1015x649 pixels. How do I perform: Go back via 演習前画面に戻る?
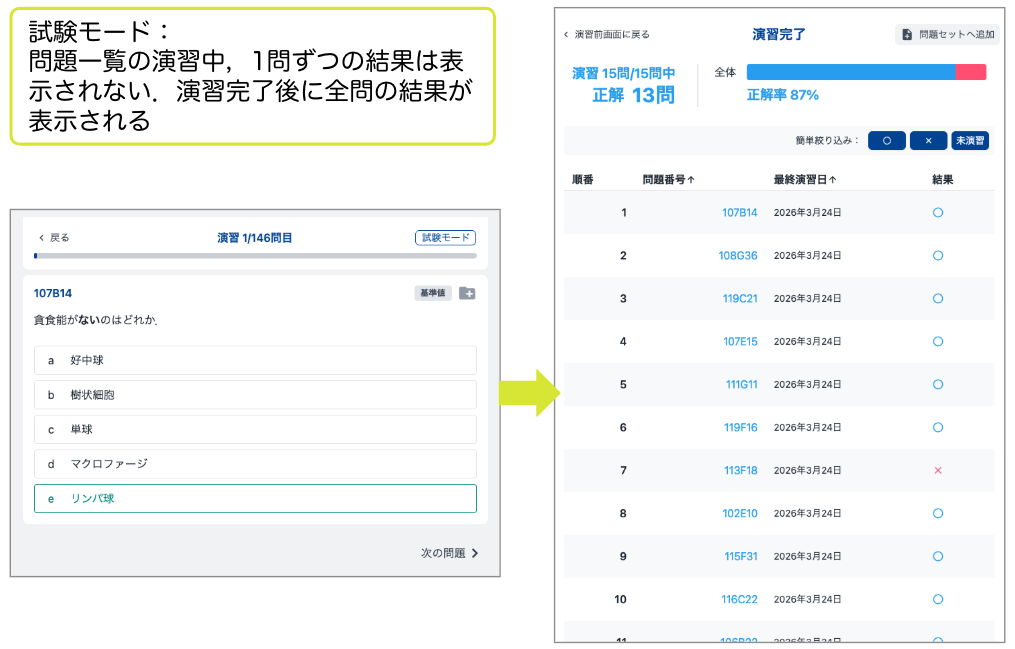[x=606, y=34]
